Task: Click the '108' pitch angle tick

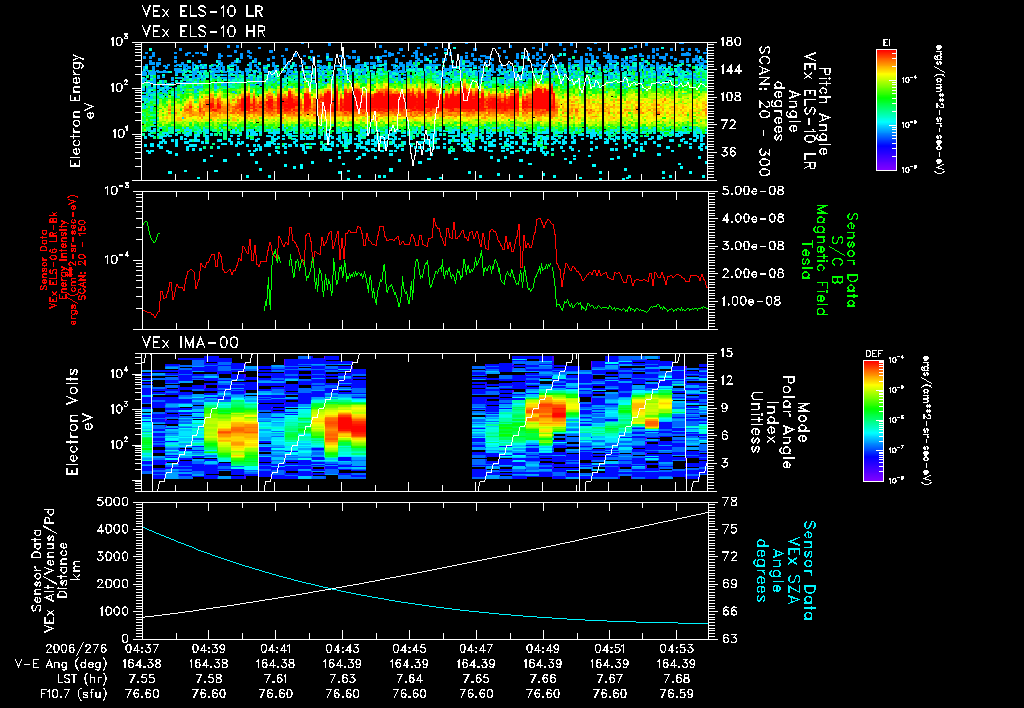Action: coord(730,97)
